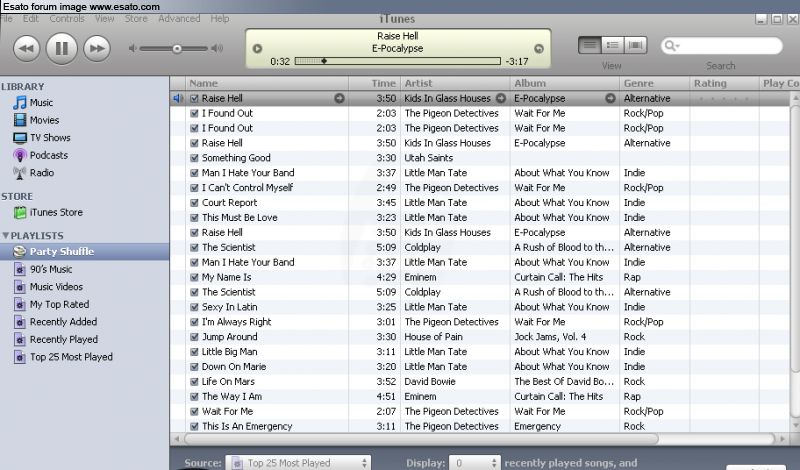The image size is (800, 470).
Task: Sort songs by Rating column header
Action: coord(724,83)
